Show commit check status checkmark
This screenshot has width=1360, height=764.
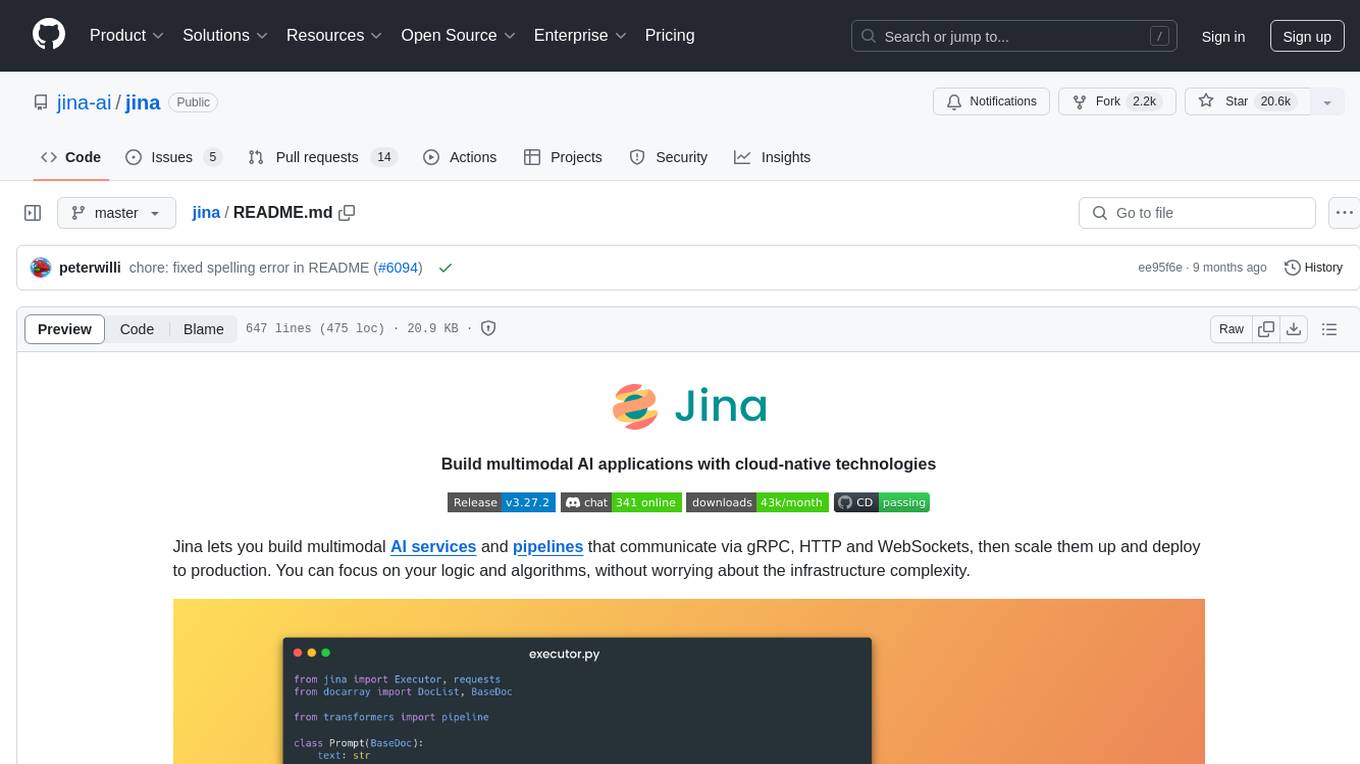445,268
